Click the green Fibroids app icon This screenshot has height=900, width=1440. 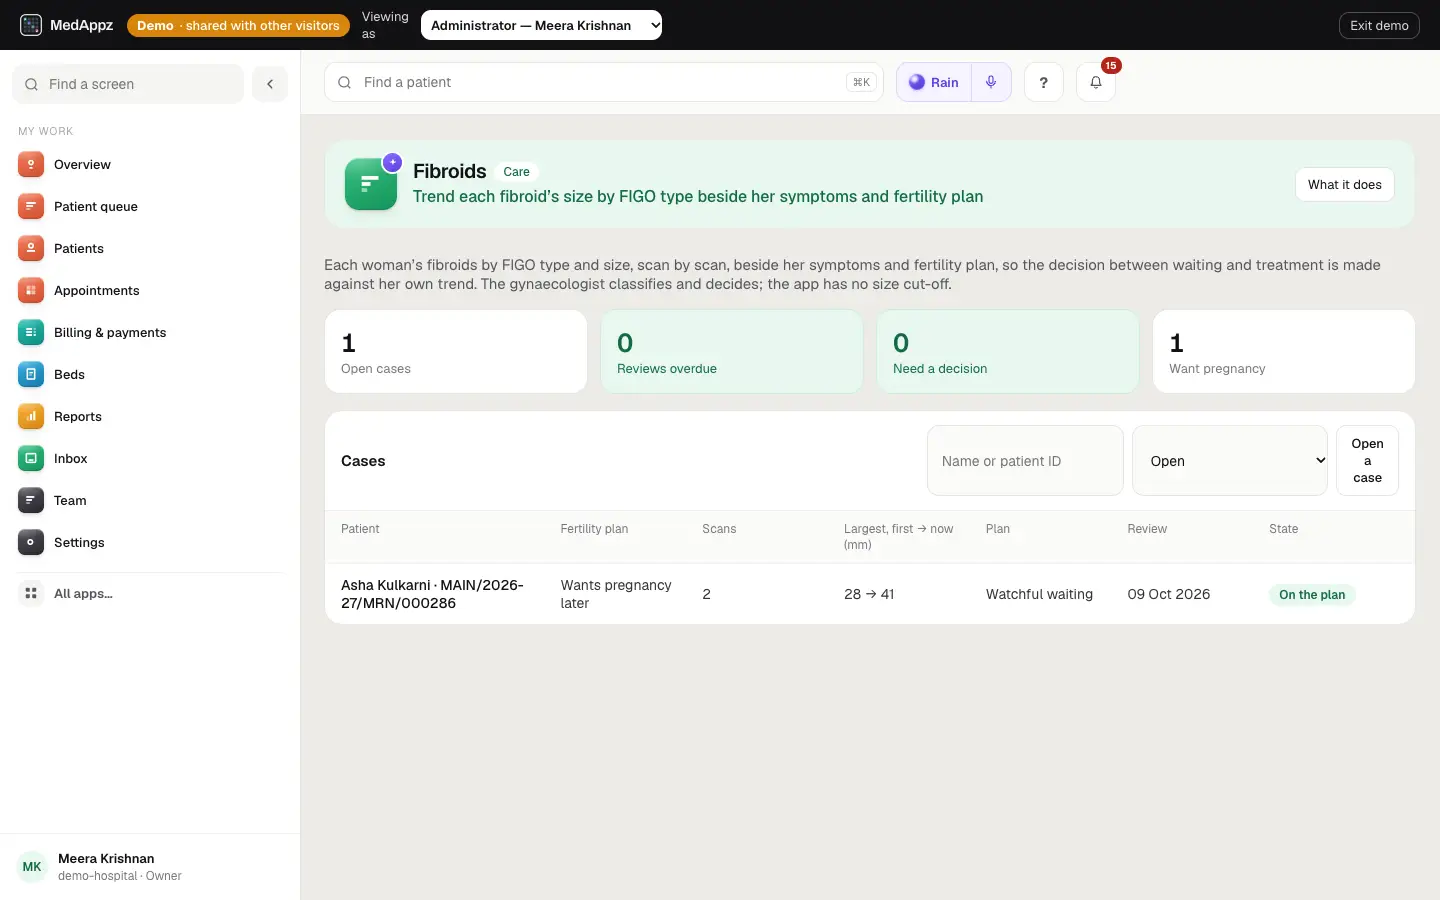click(x=371, y=184)
